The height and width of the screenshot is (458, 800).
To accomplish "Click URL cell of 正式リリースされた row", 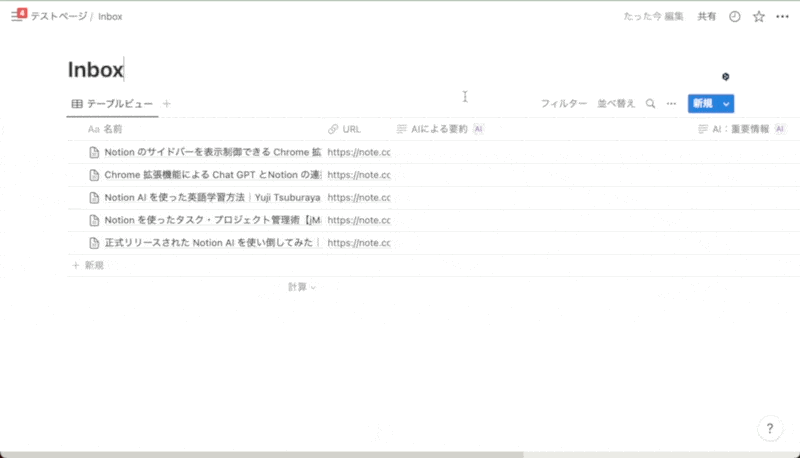I will click(359, 243).
